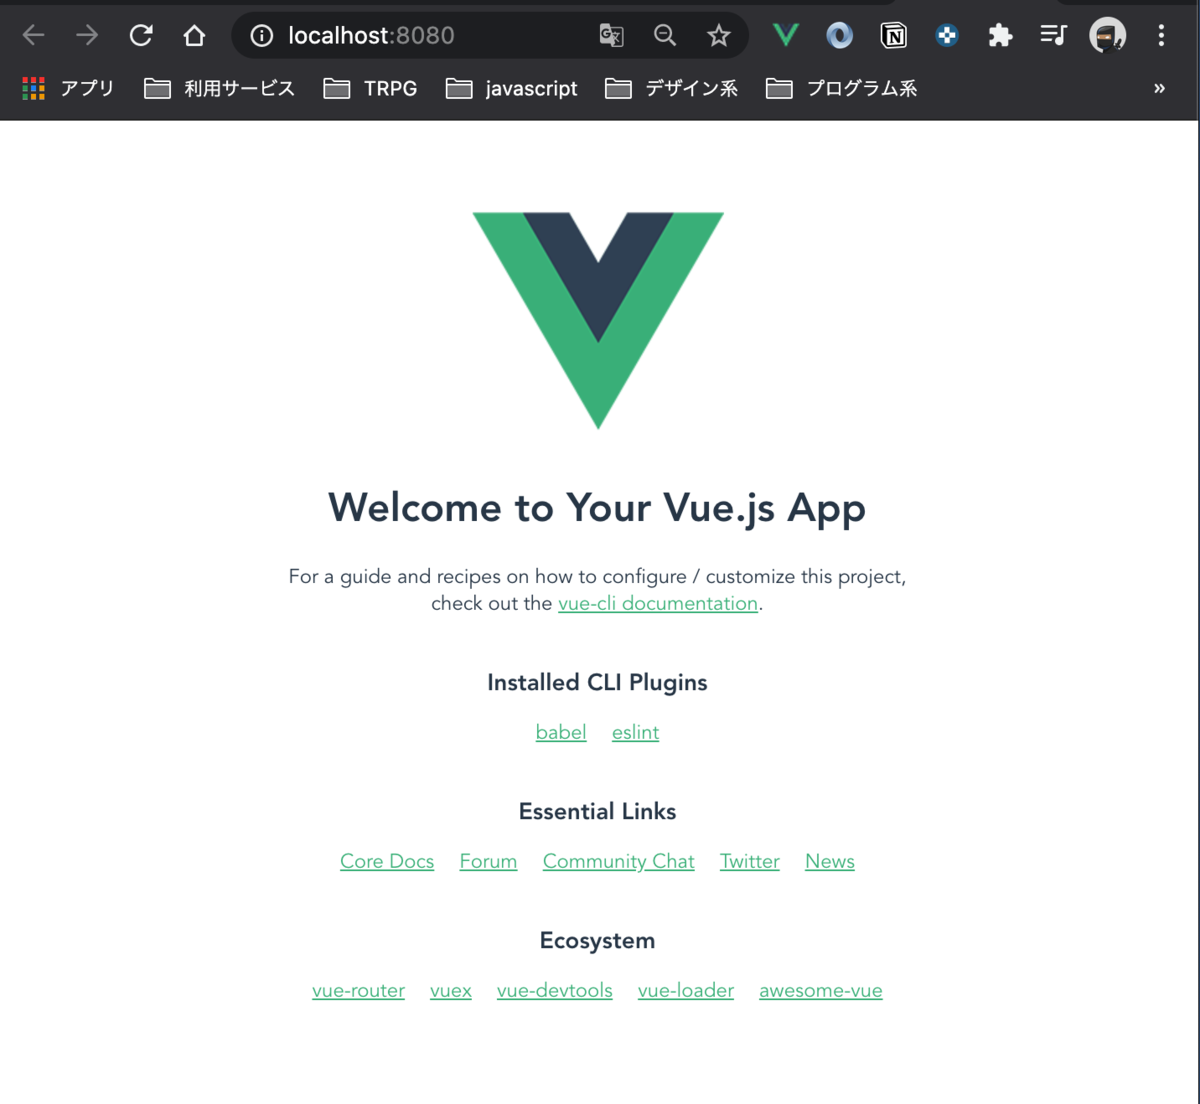
Task: Open the アプリ apps shortcut
Action: [68, 89]
